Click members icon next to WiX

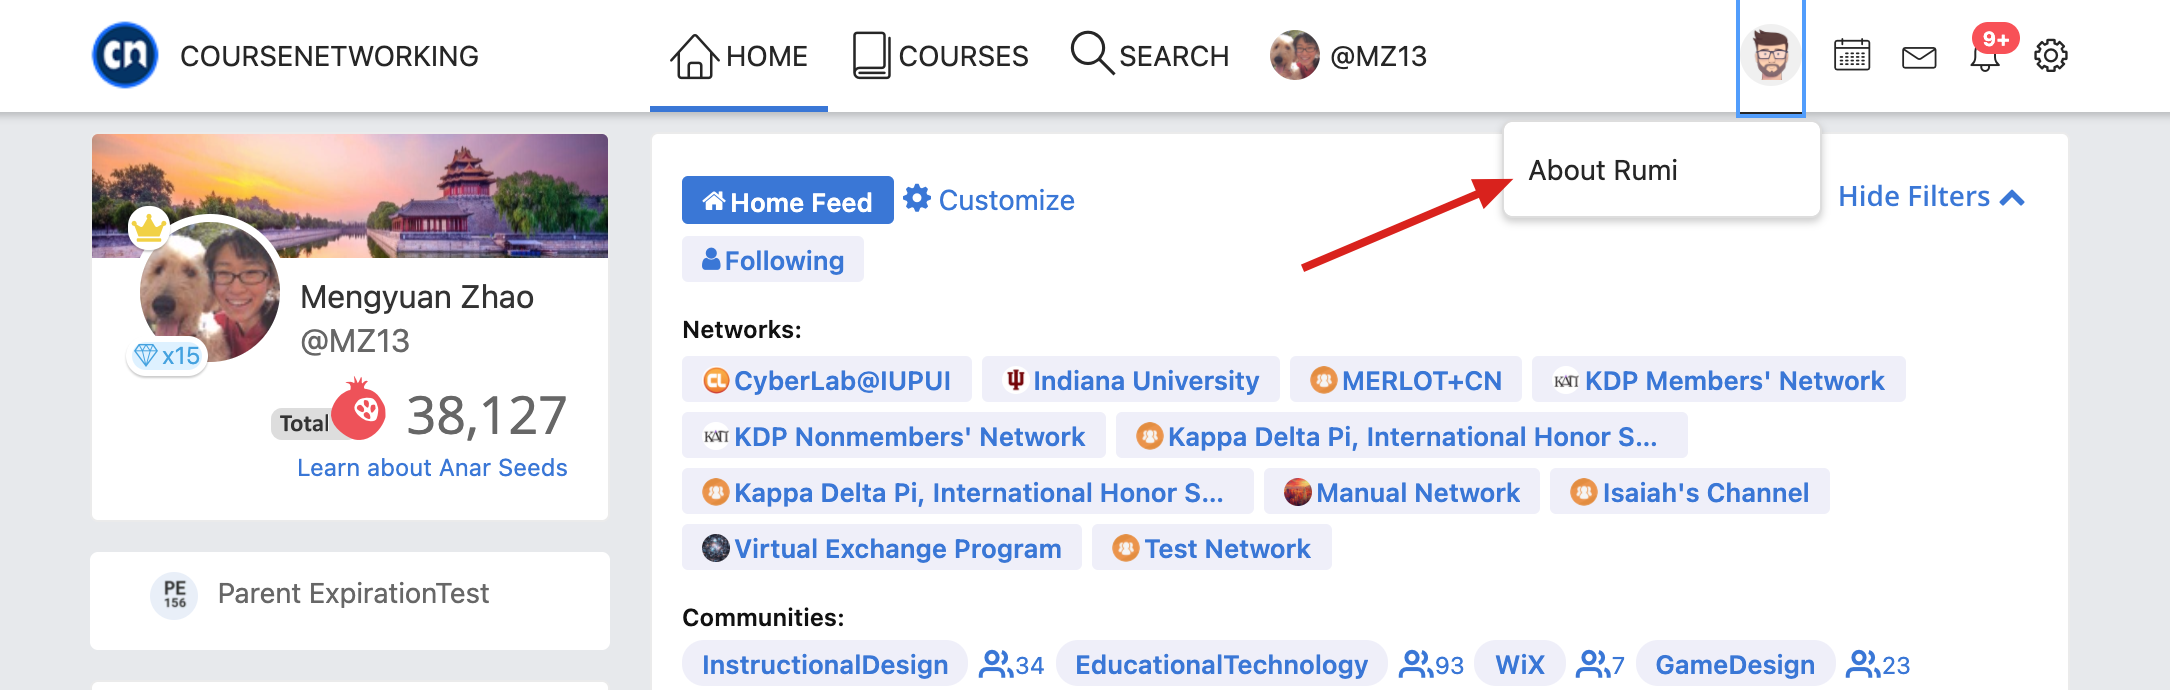(x=1593, y=664)
